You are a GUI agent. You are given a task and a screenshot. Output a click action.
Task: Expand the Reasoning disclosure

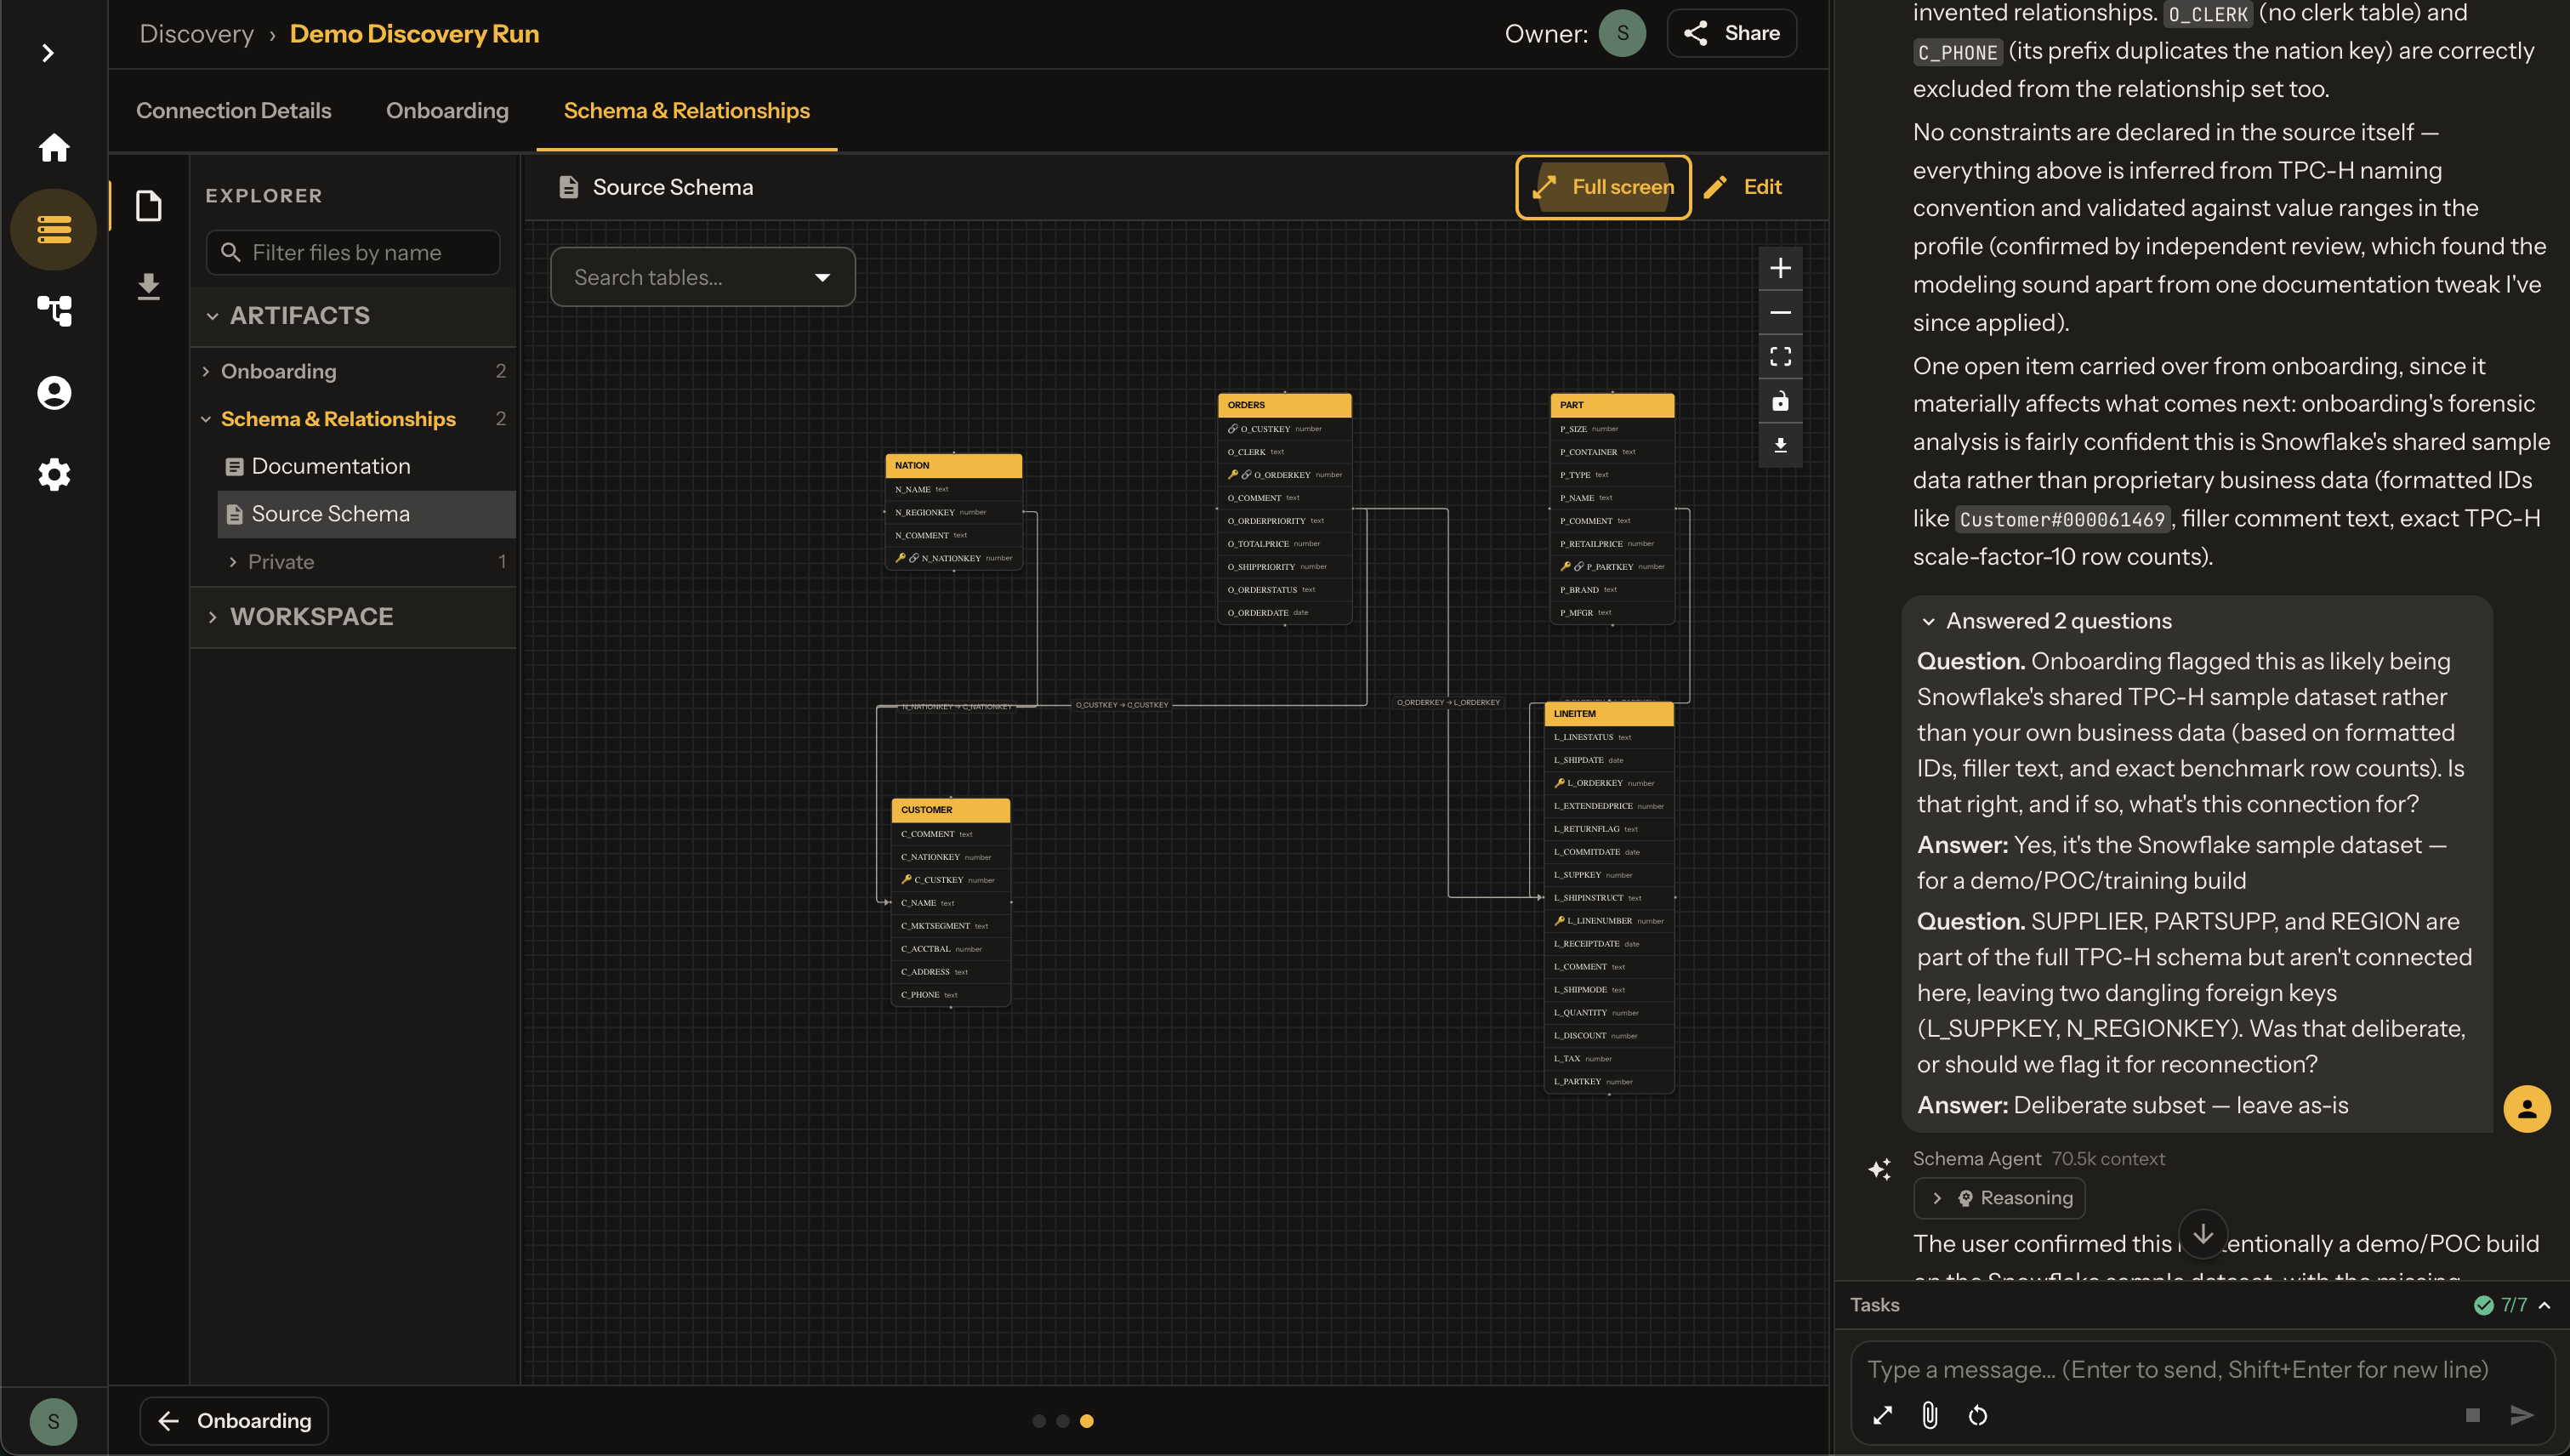click(x=1999, y=1198)
